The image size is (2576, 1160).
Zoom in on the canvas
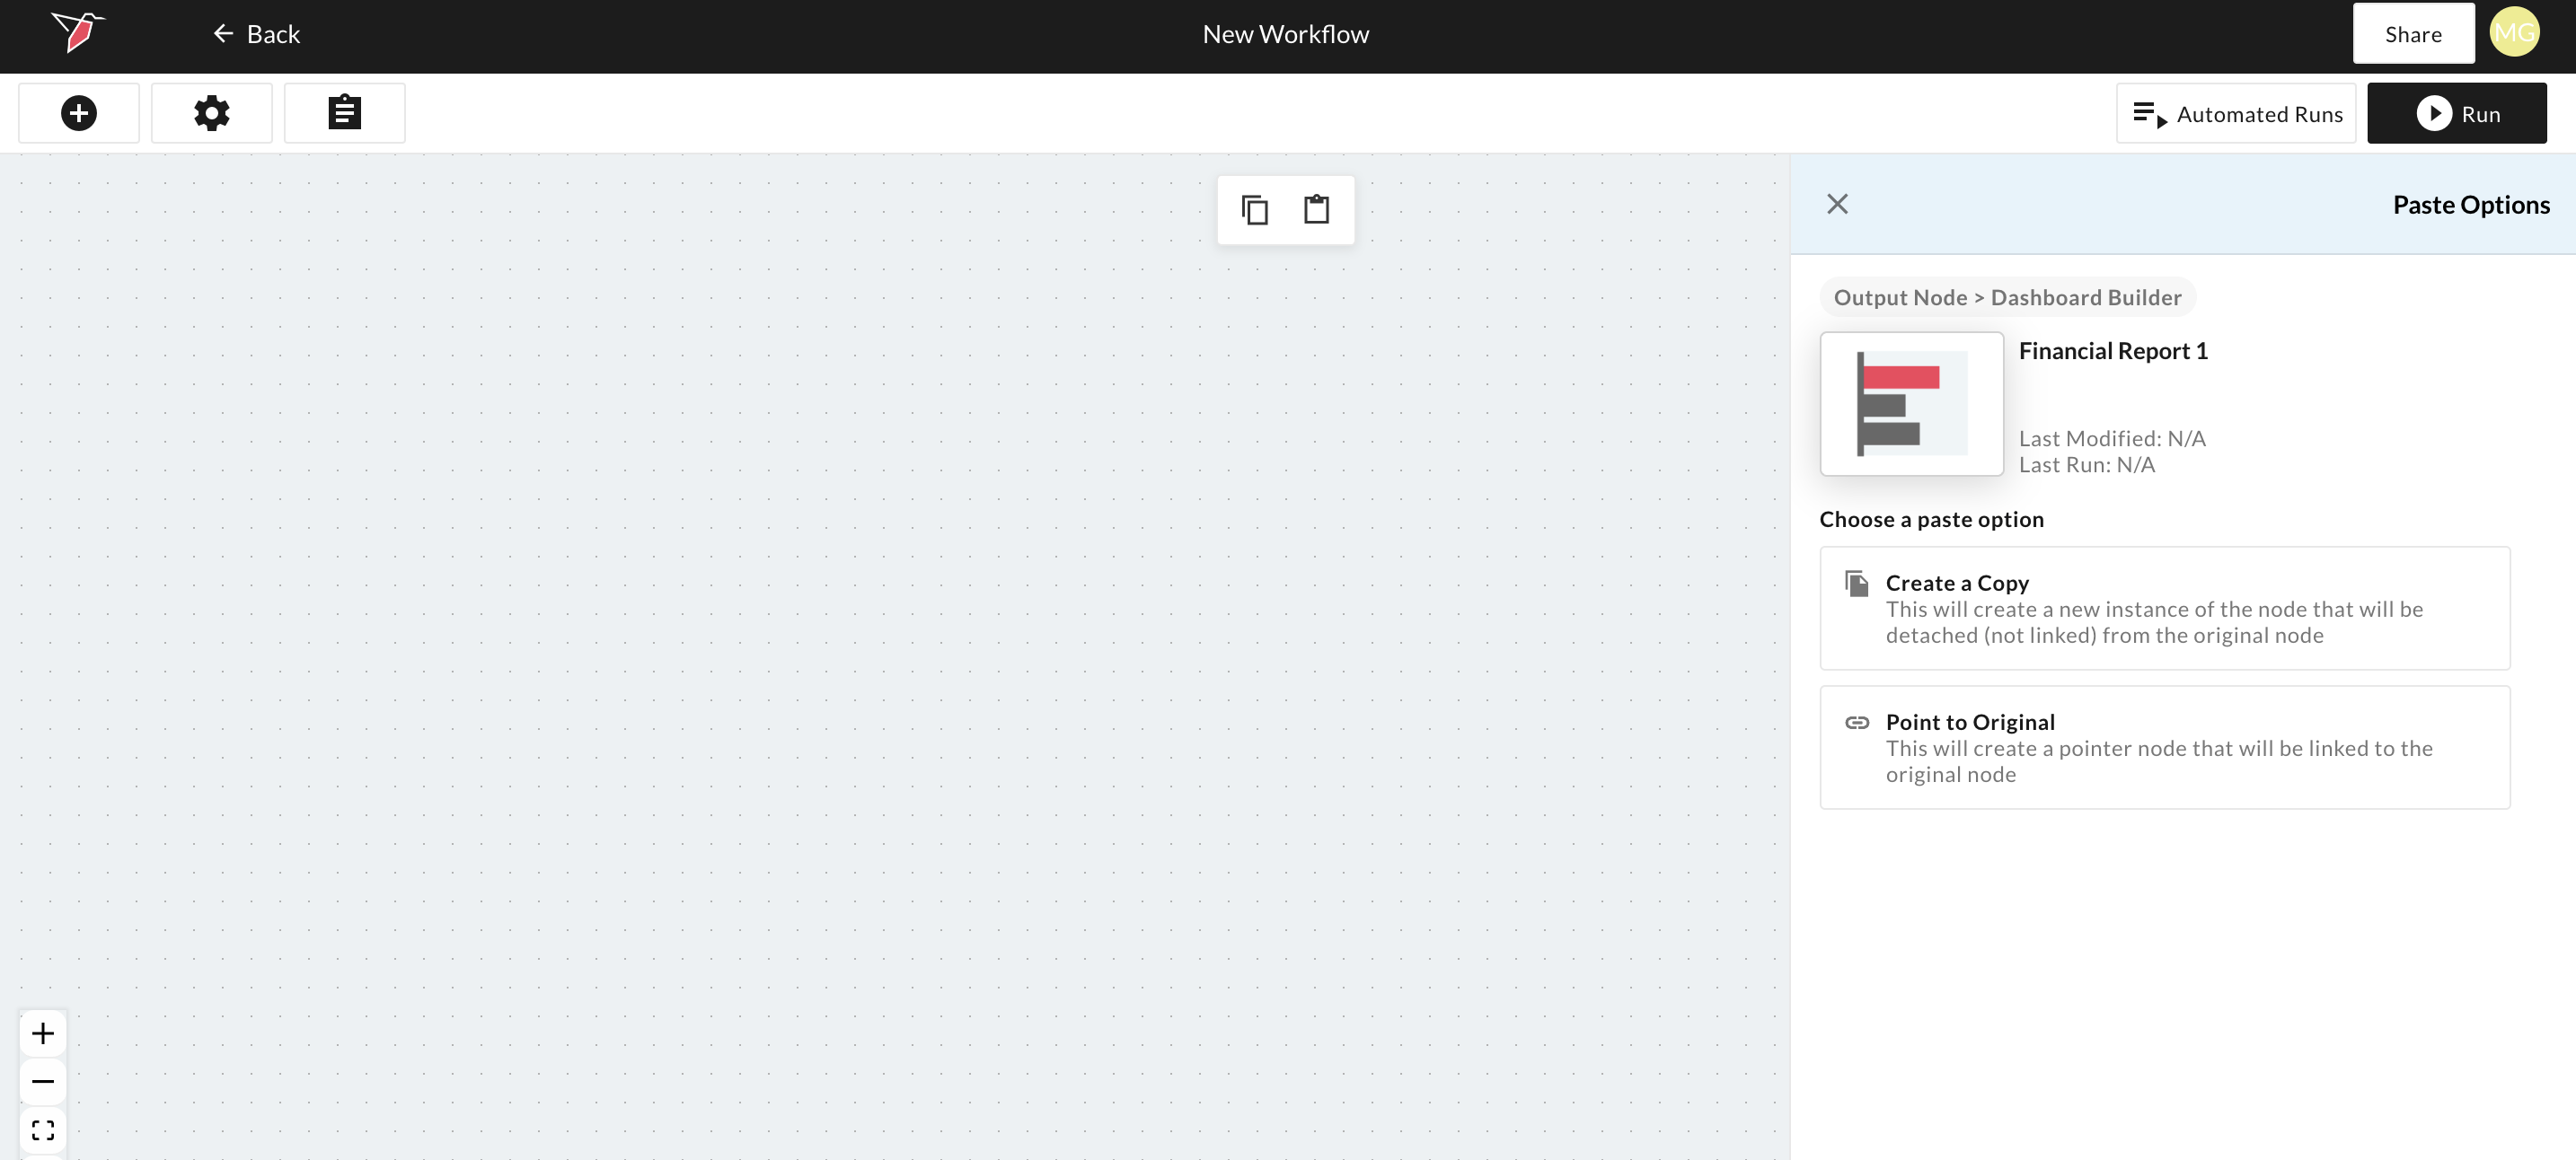[x=43, y=1033]
